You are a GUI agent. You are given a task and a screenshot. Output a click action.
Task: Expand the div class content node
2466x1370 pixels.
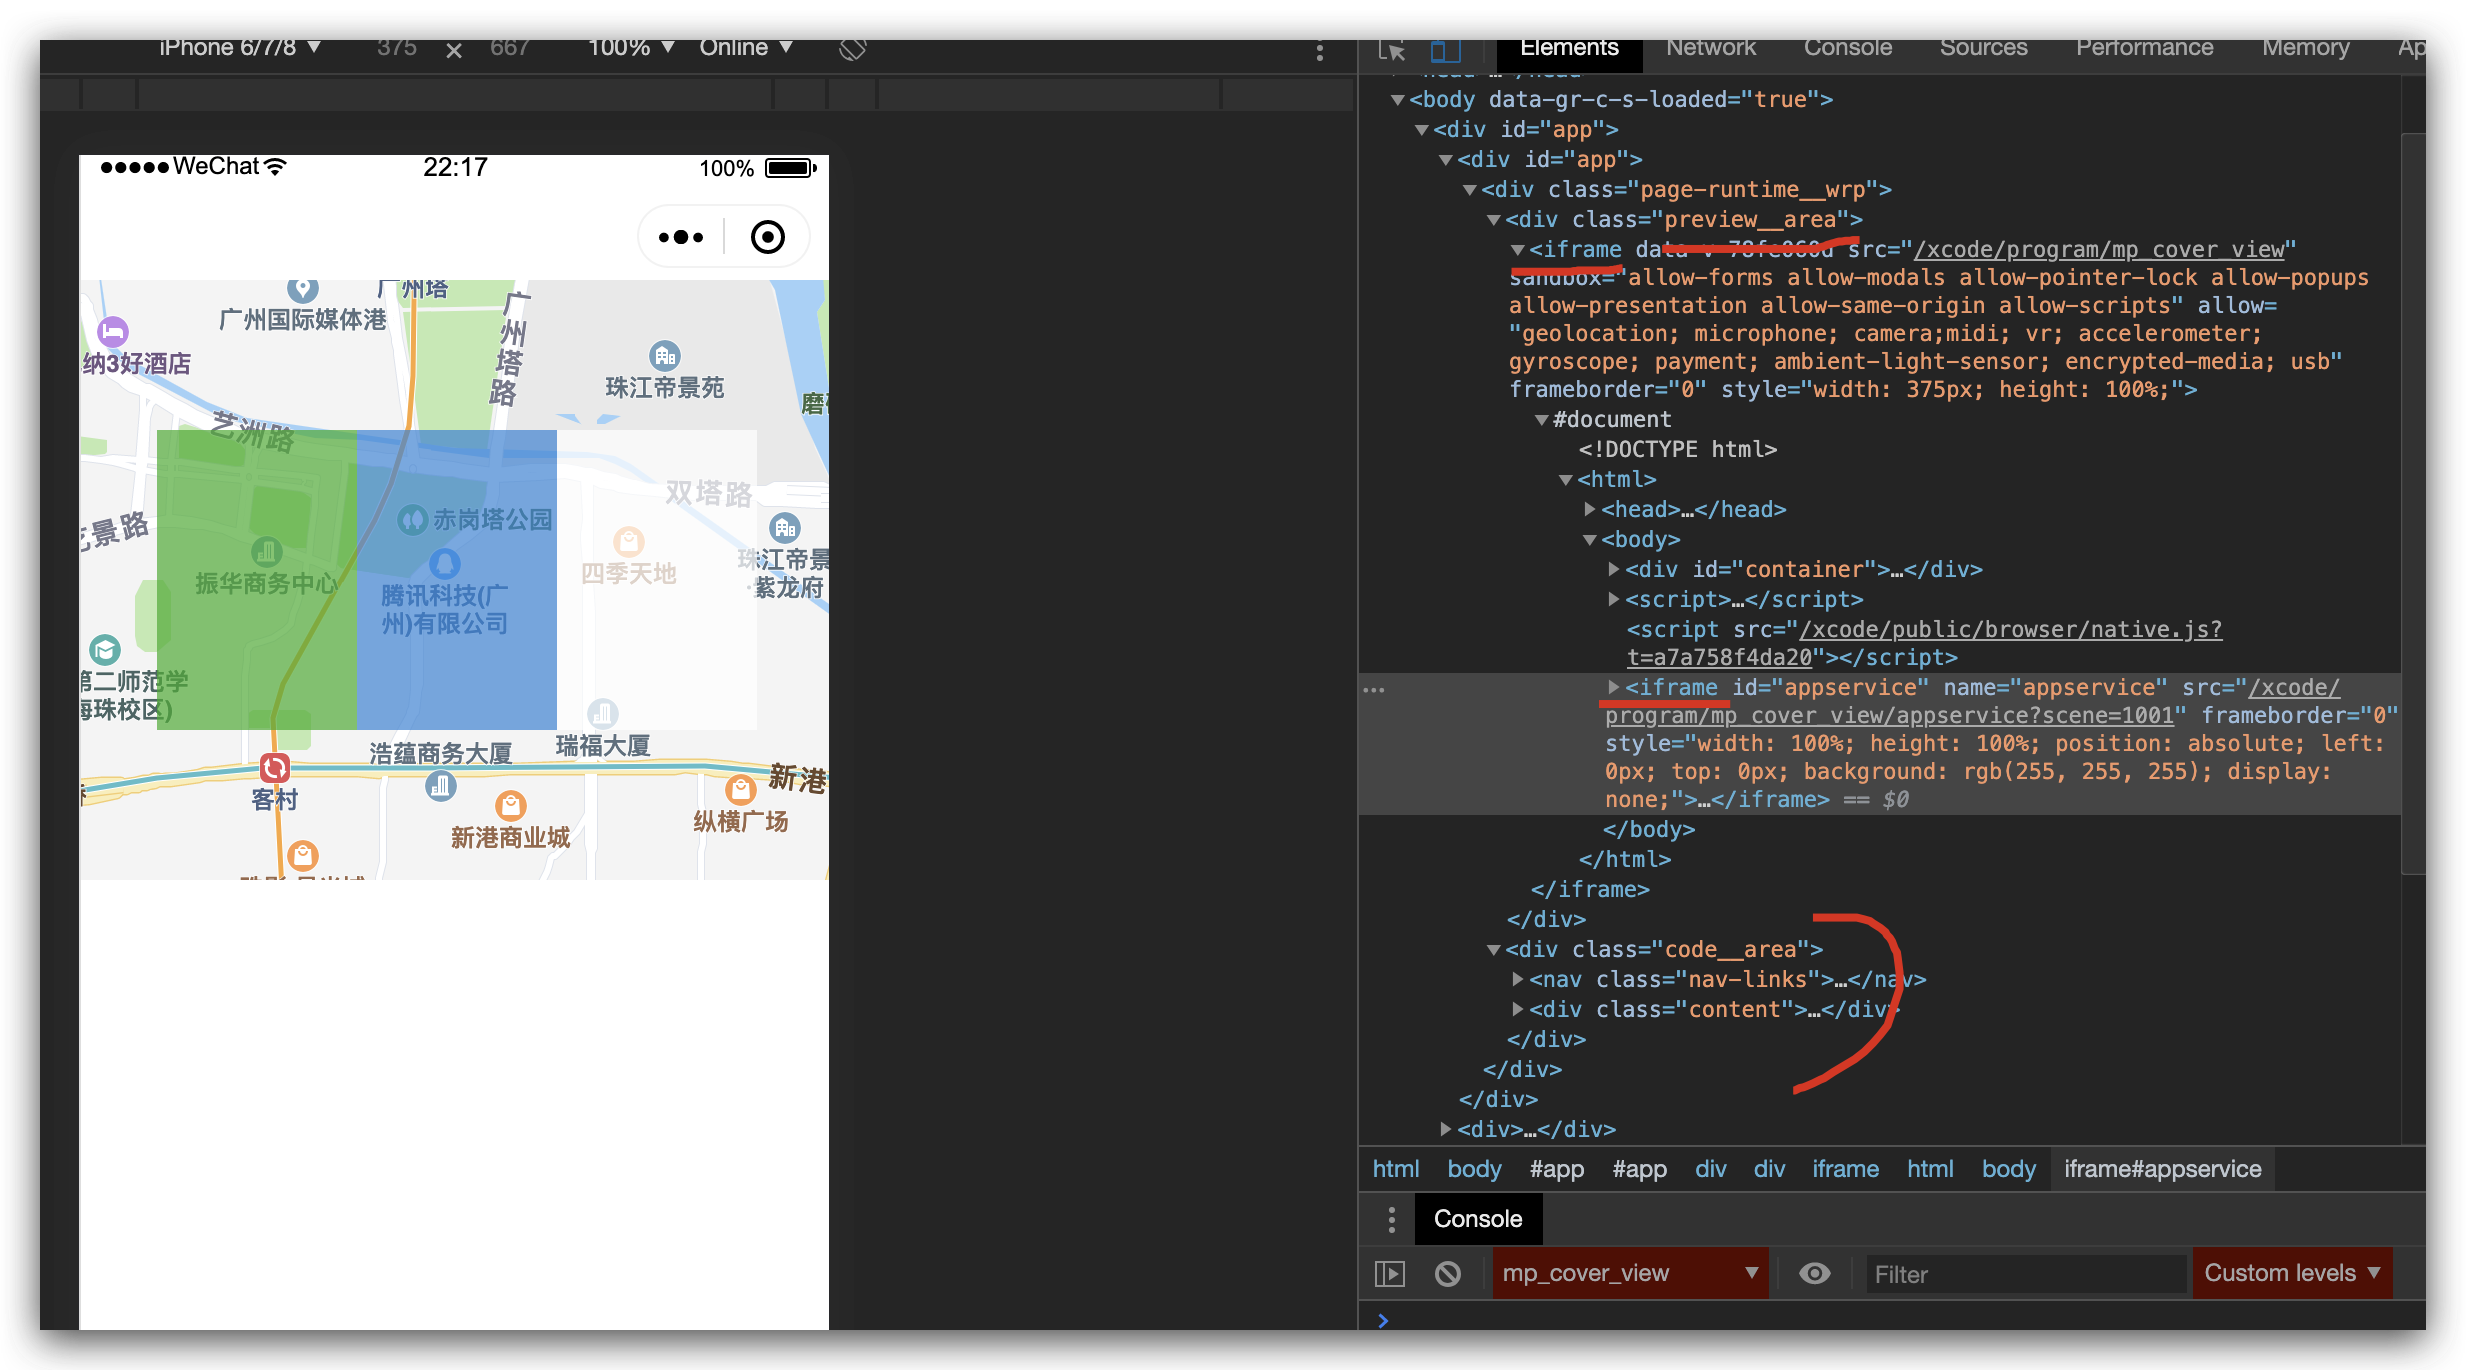click(x=1518, y=1009)
